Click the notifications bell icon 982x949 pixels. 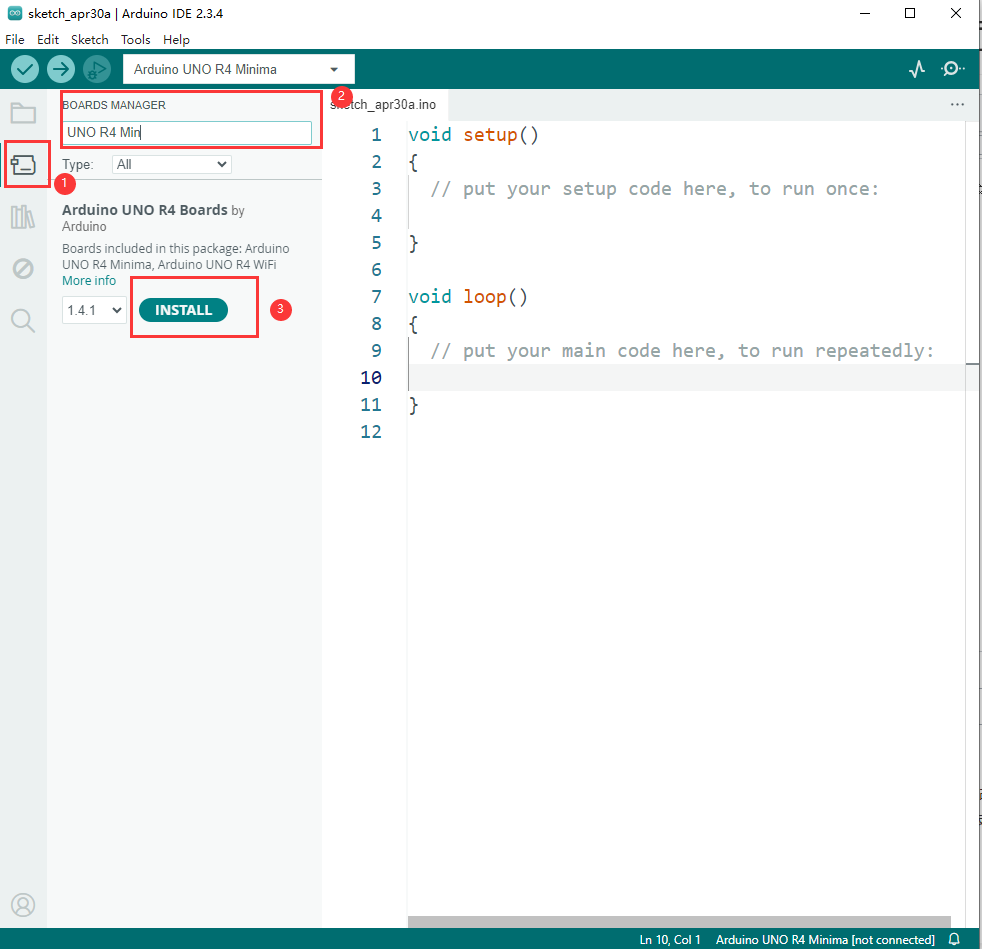click(954, 939)
